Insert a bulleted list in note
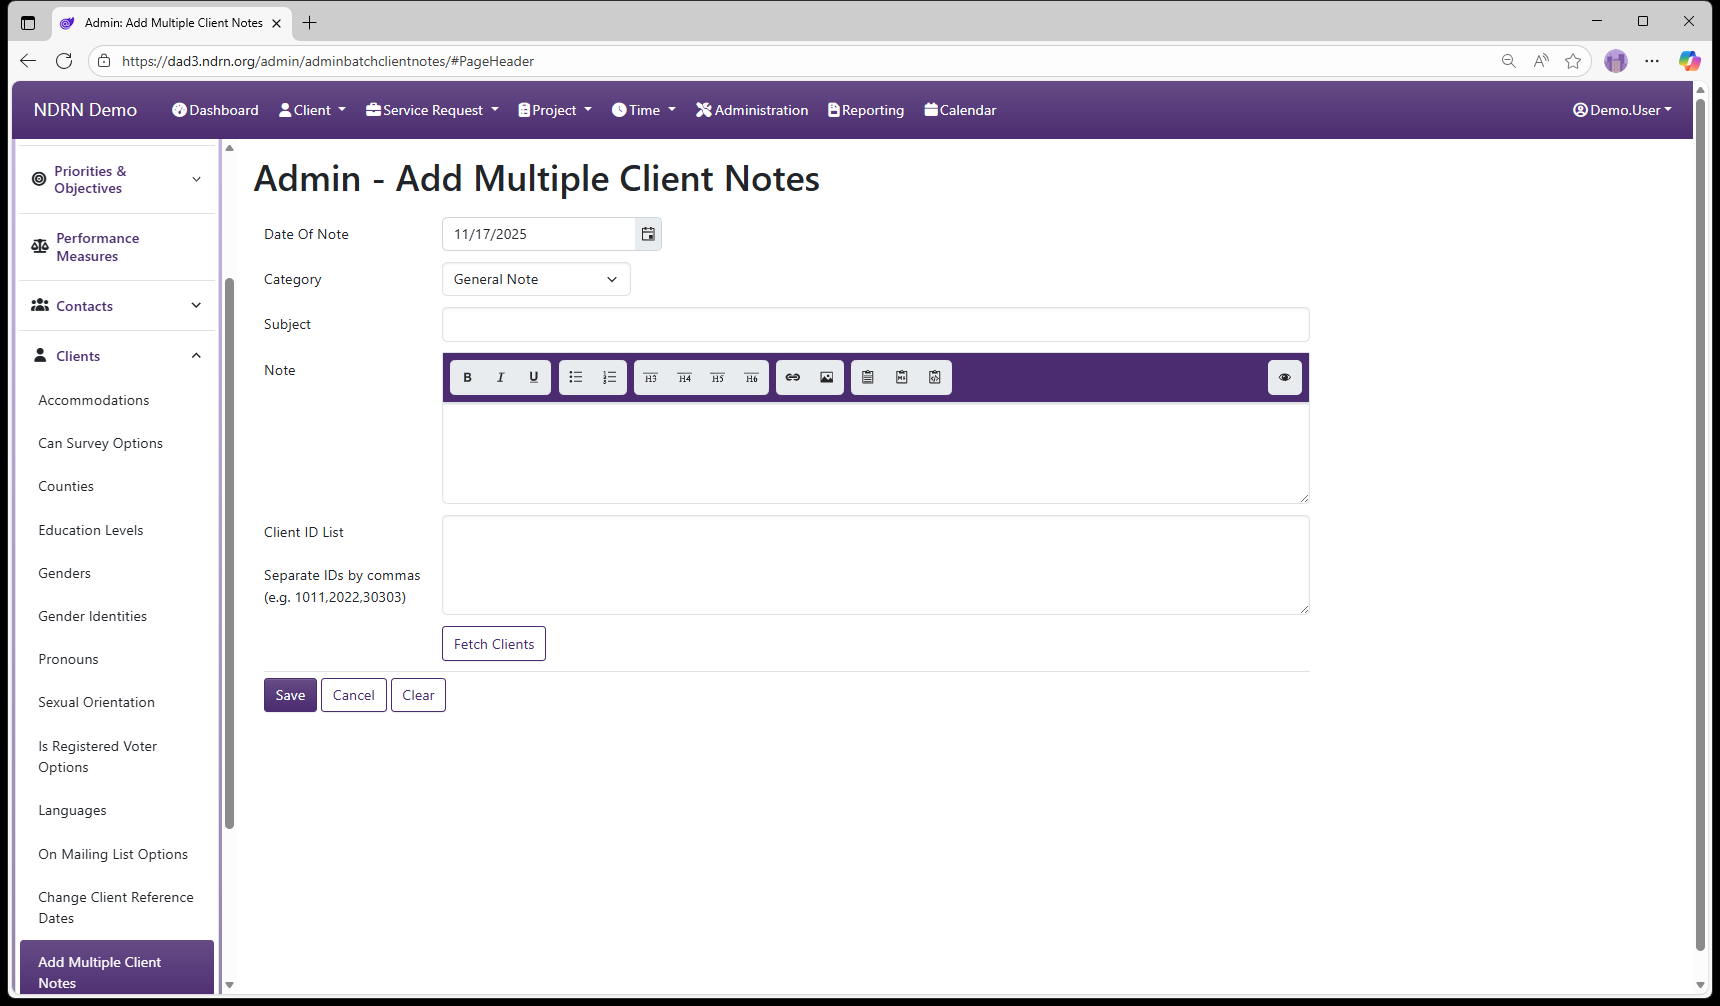This screenshot has height=1006, width=1720. (x=576, y=377)
